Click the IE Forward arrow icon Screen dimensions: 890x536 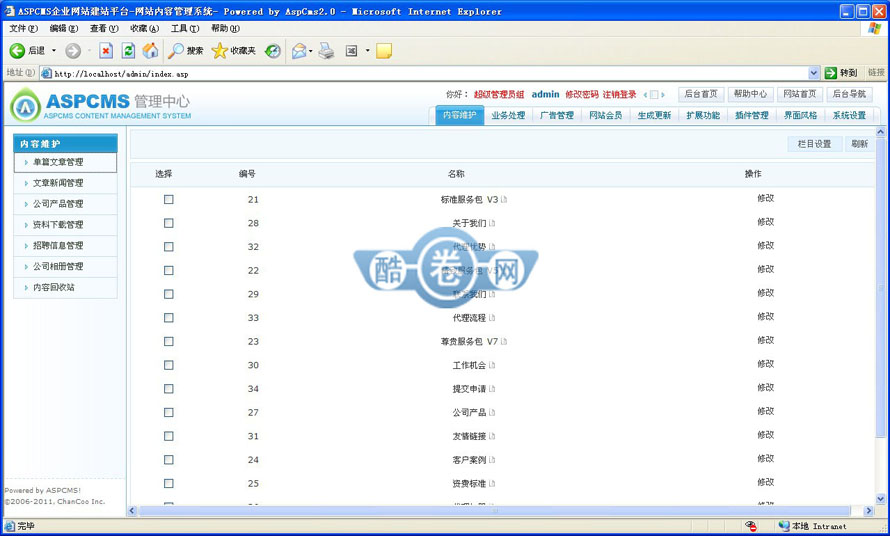tap(73, 51)
